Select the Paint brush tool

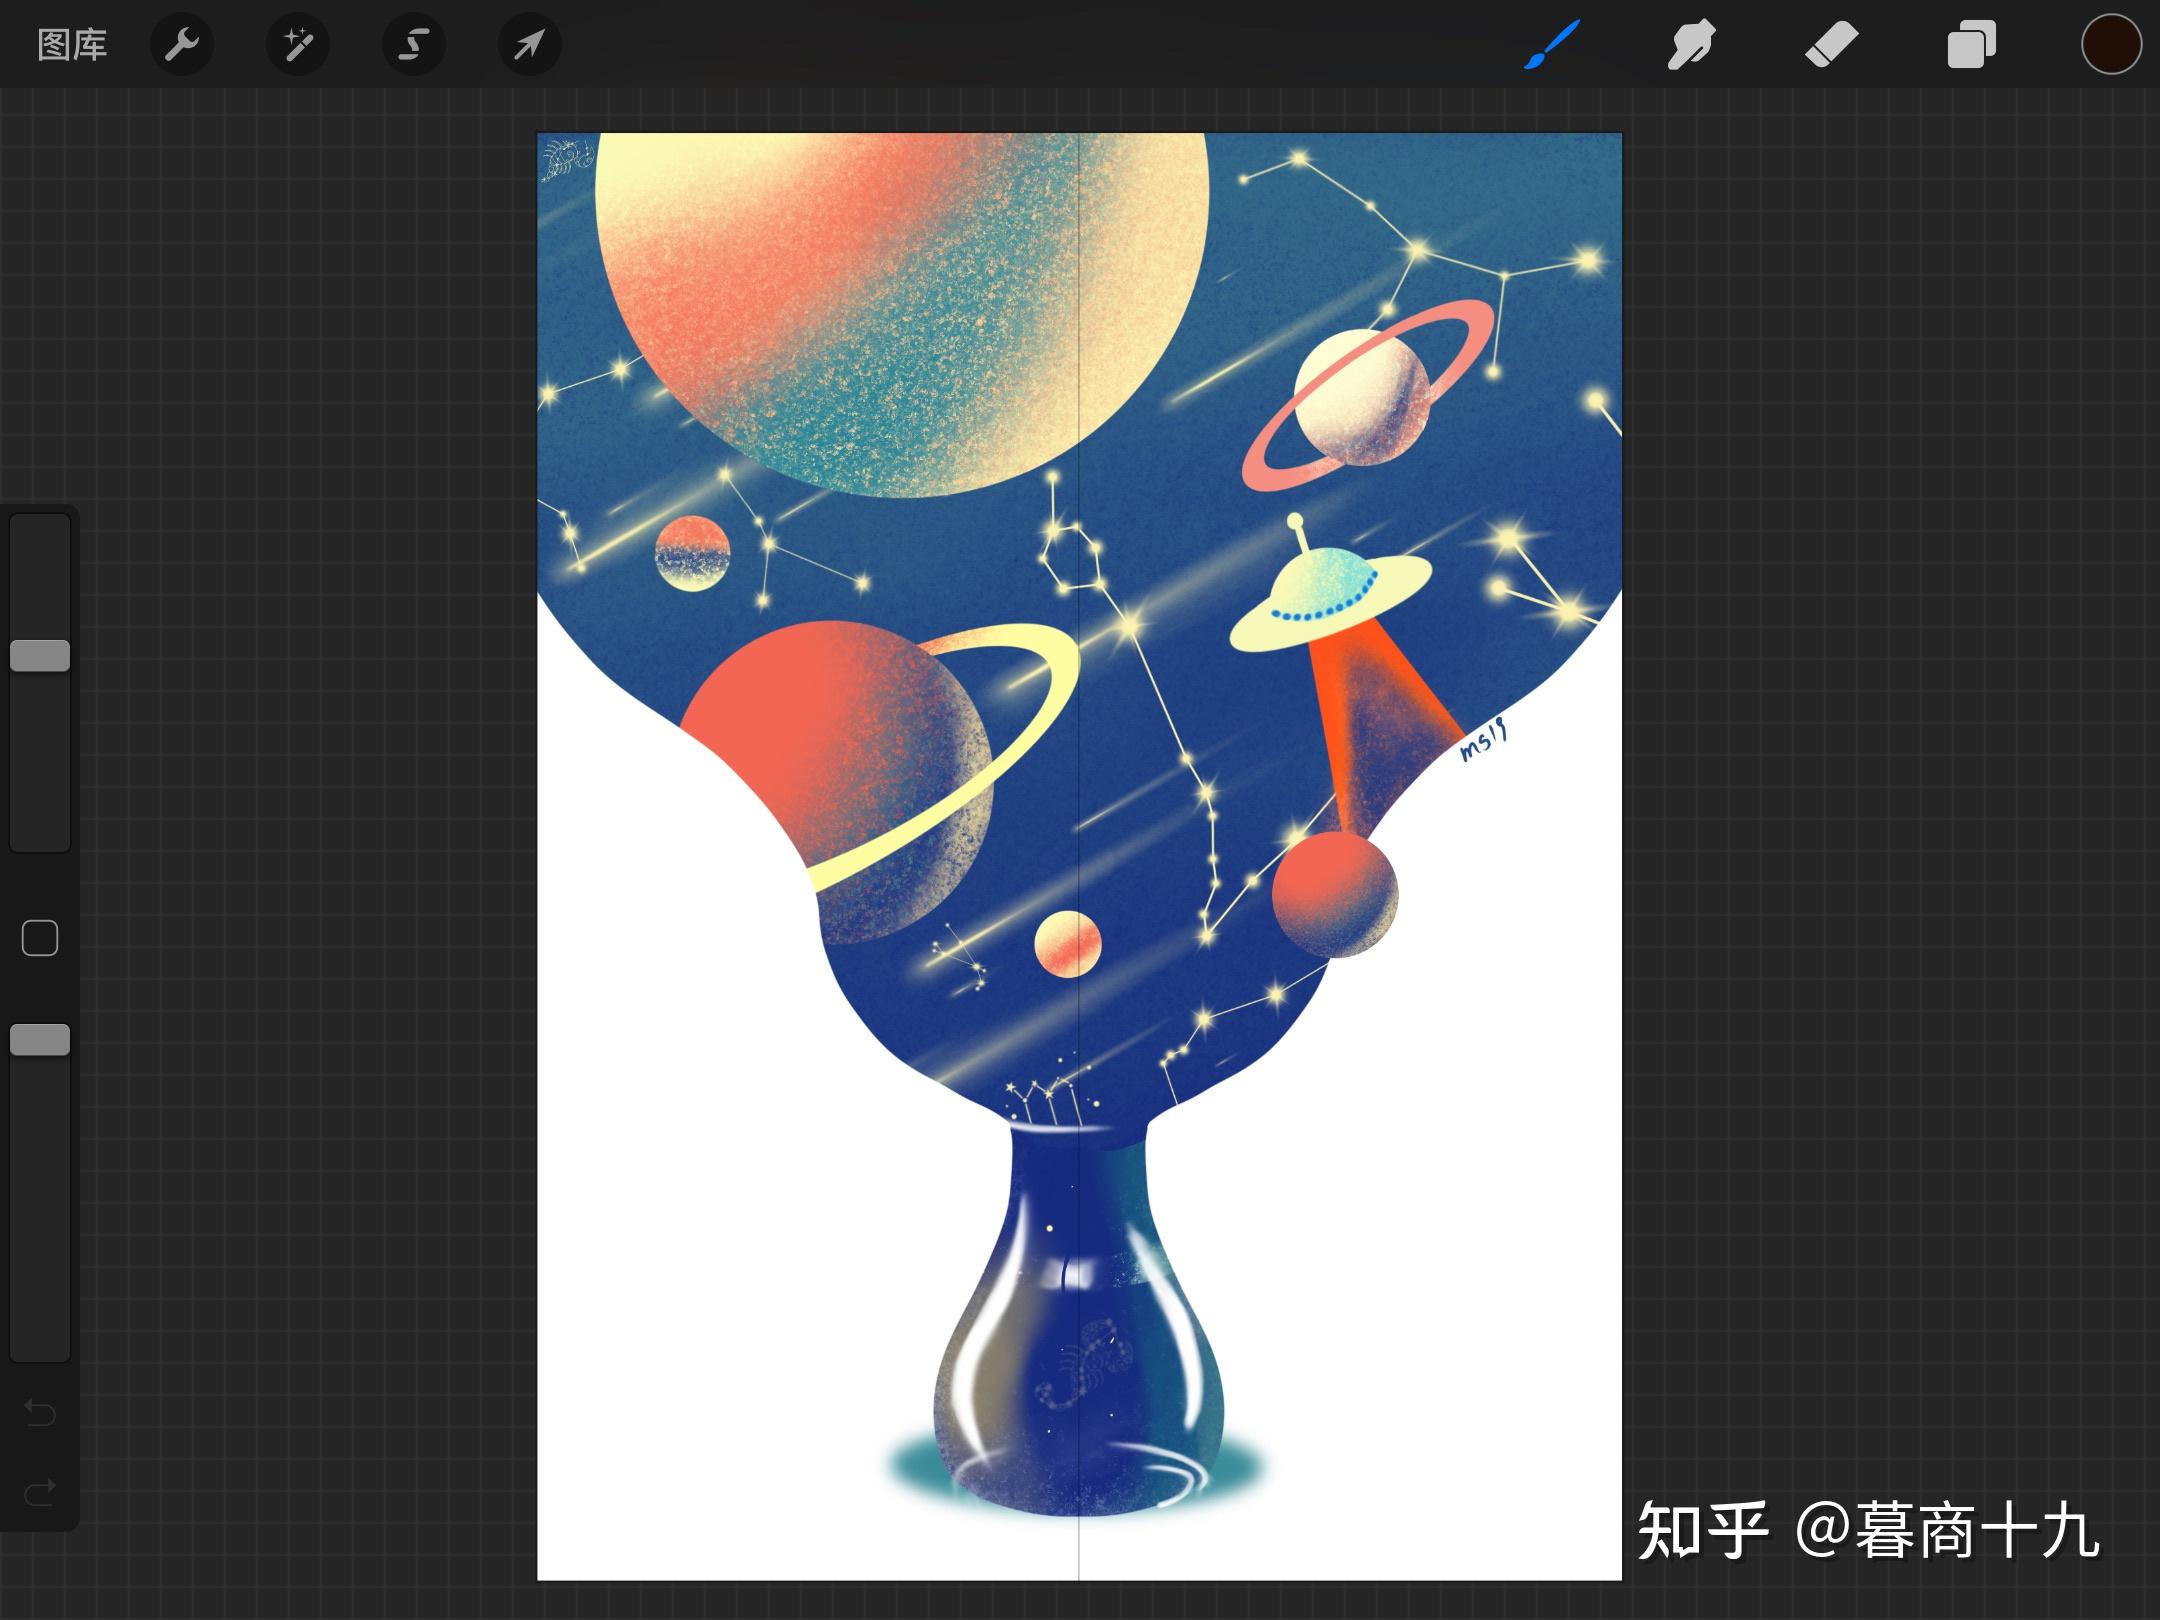tap(1551, 45)
